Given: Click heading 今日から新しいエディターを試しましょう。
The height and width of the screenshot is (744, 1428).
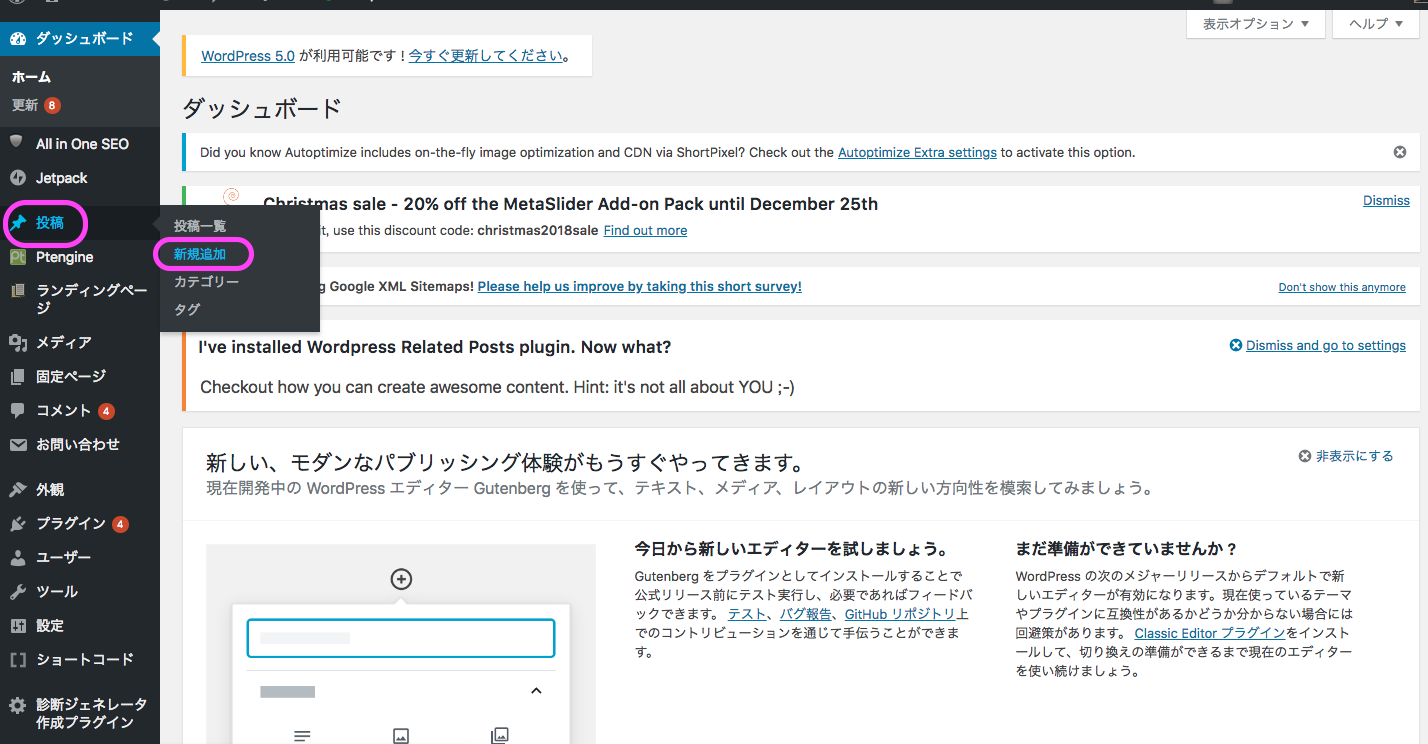Looking at the screenshot, I should (791, 549).
